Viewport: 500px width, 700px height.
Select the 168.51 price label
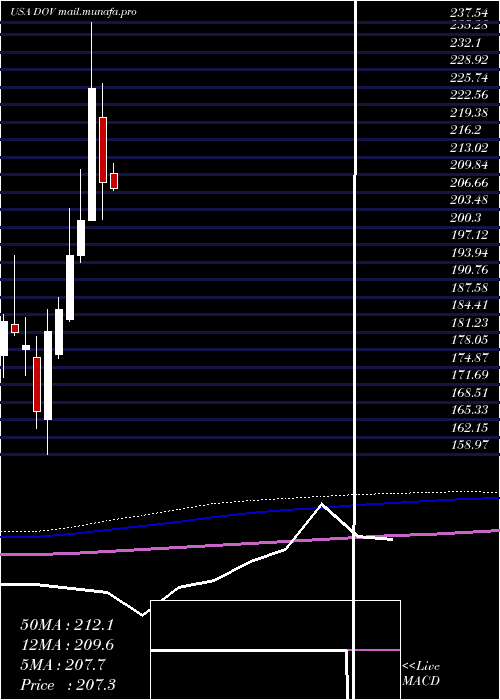point(469,393)
